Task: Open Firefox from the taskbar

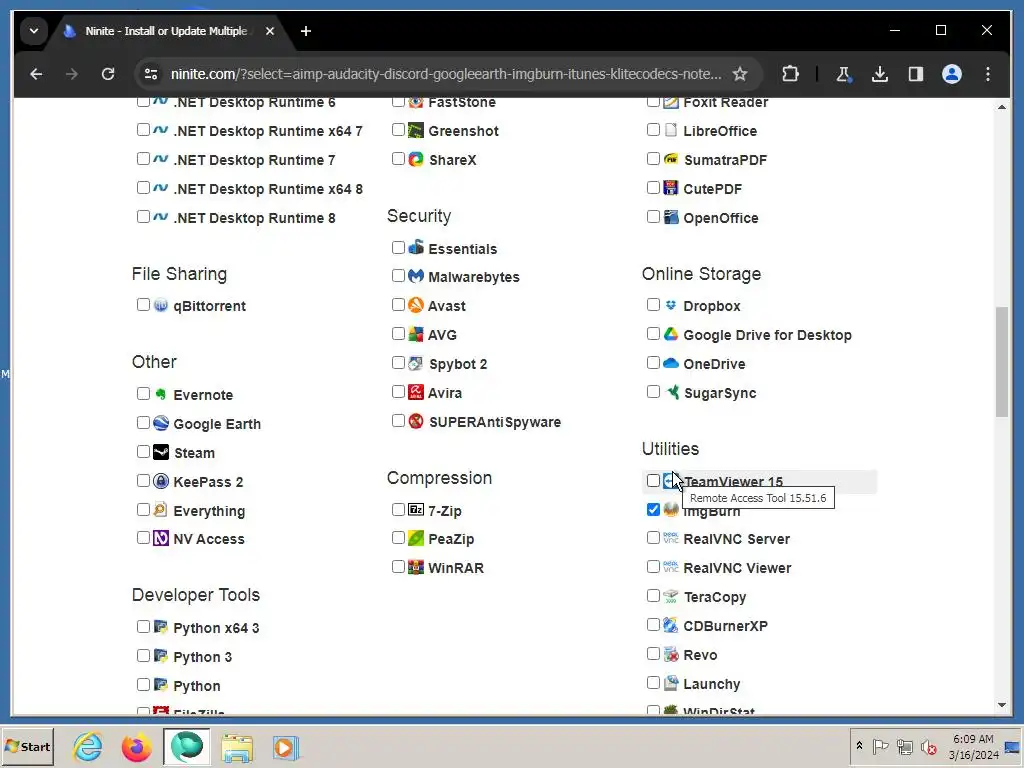Action: tap(136, 747)
